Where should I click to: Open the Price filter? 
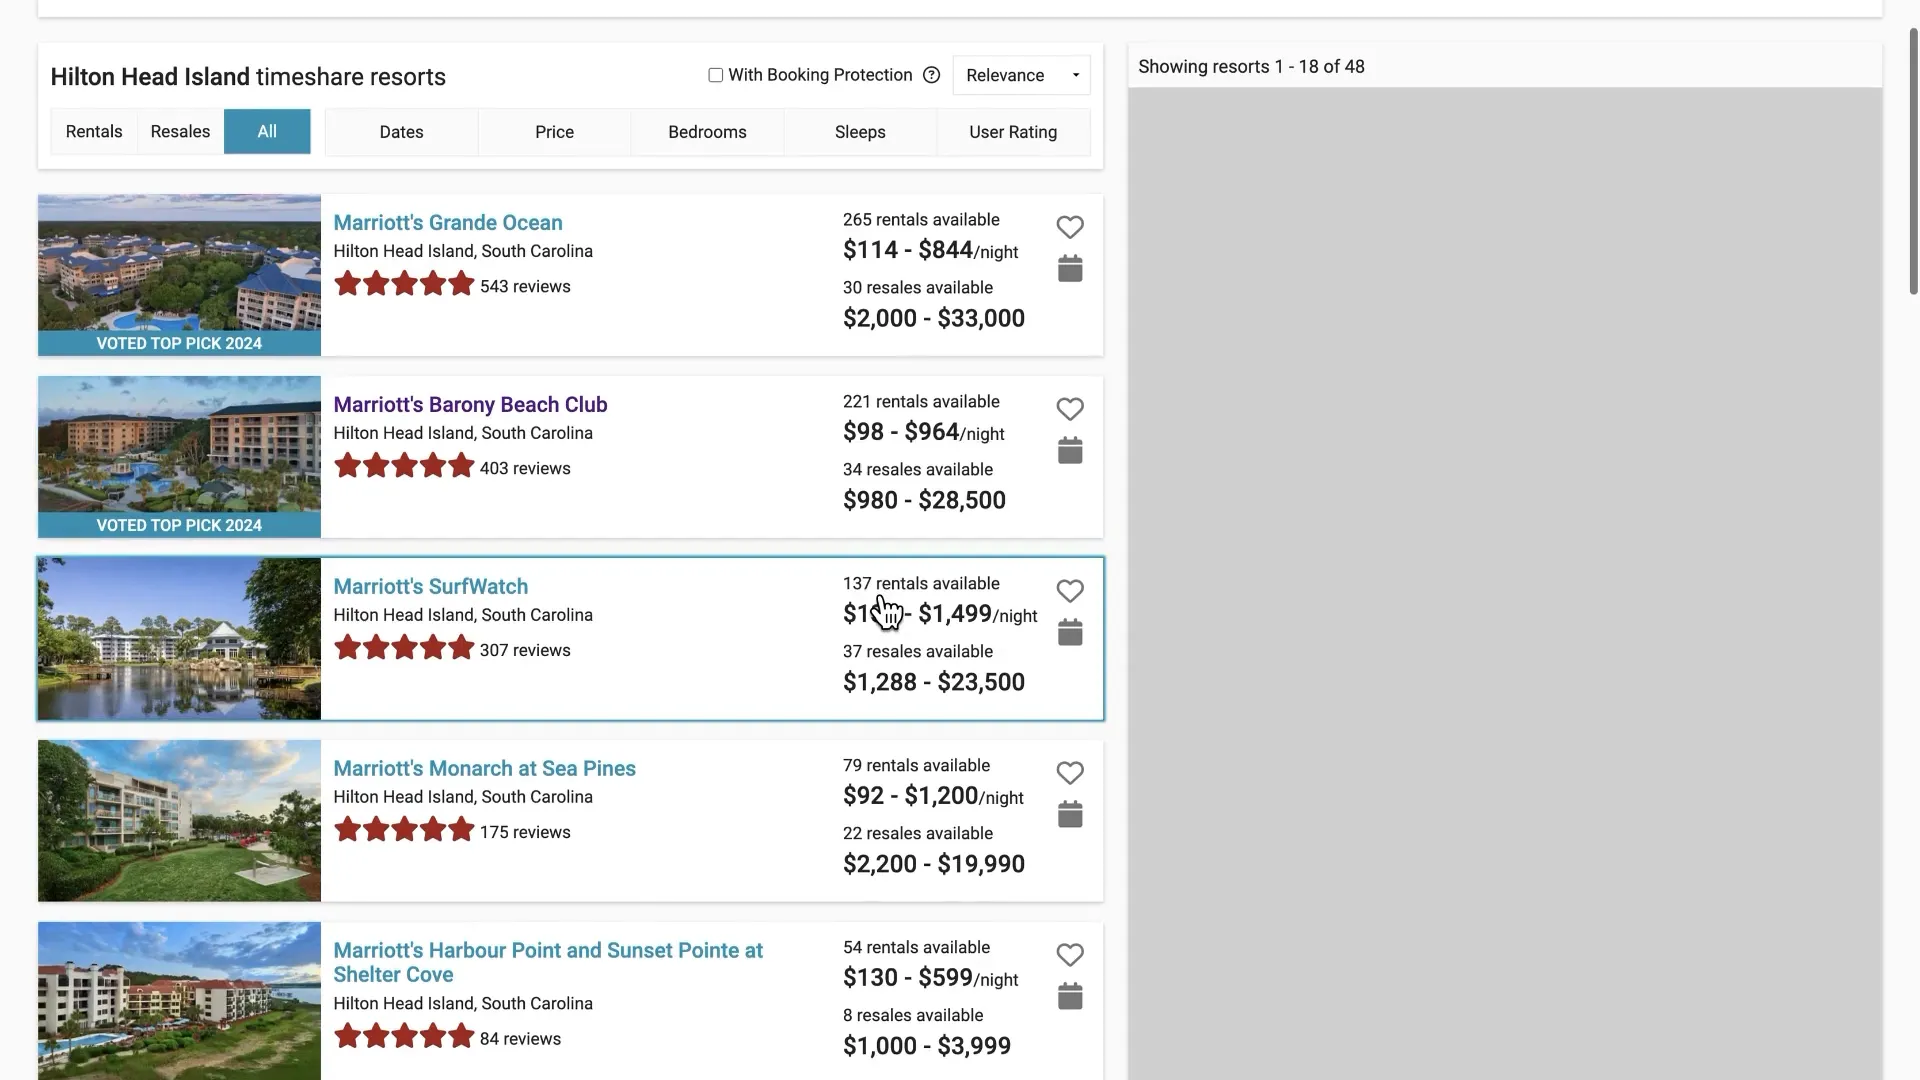pyautogui.click(x=554, y=132)
